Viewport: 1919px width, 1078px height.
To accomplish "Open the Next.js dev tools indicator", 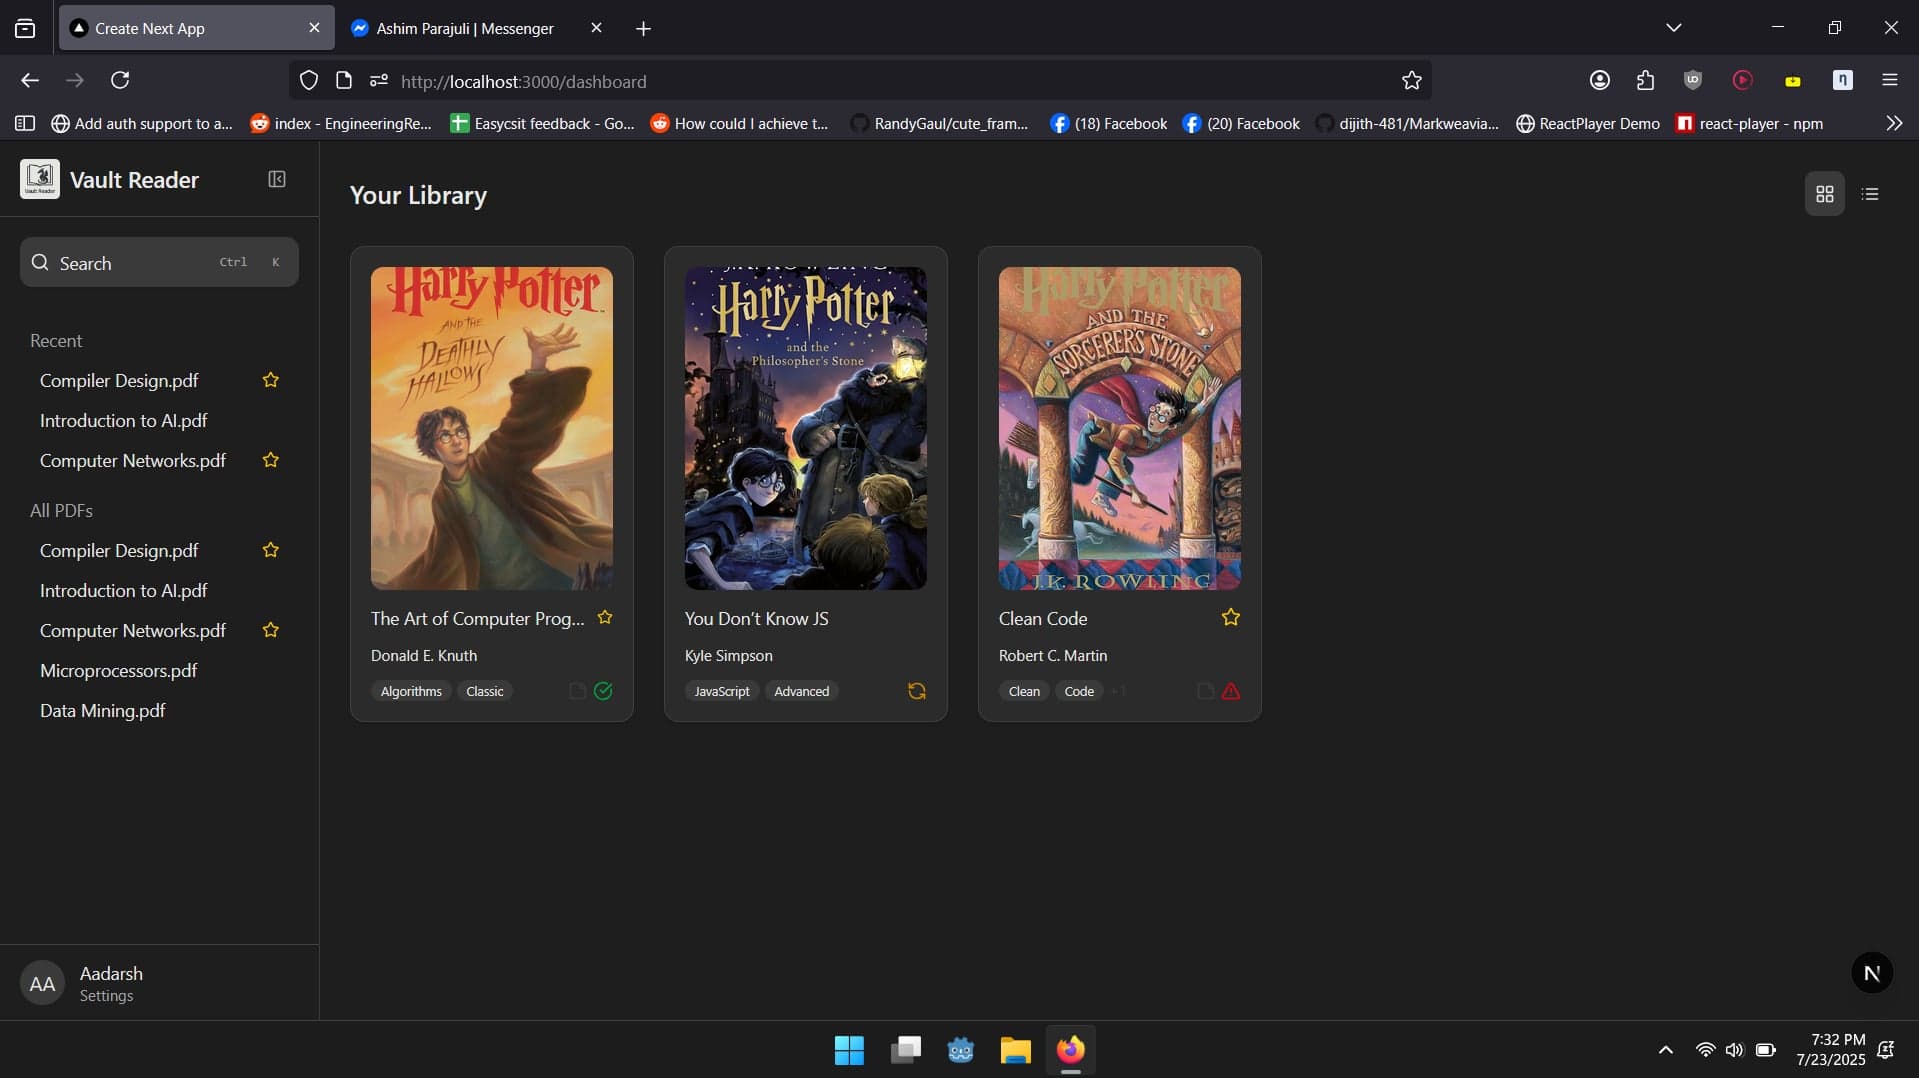I will [x=1872, y=973].
